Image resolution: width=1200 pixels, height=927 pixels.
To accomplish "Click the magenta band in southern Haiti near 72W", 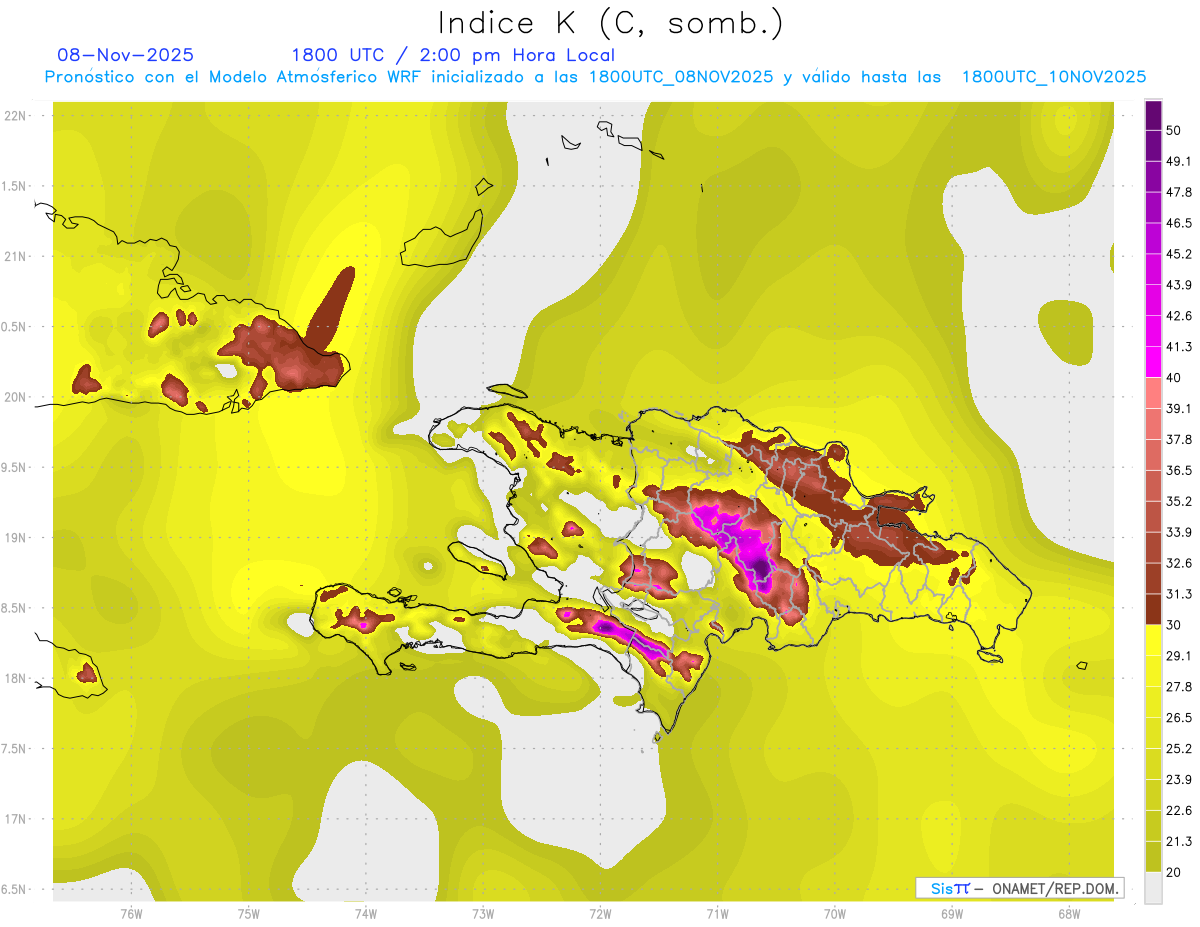I will [x=606, y=627].
